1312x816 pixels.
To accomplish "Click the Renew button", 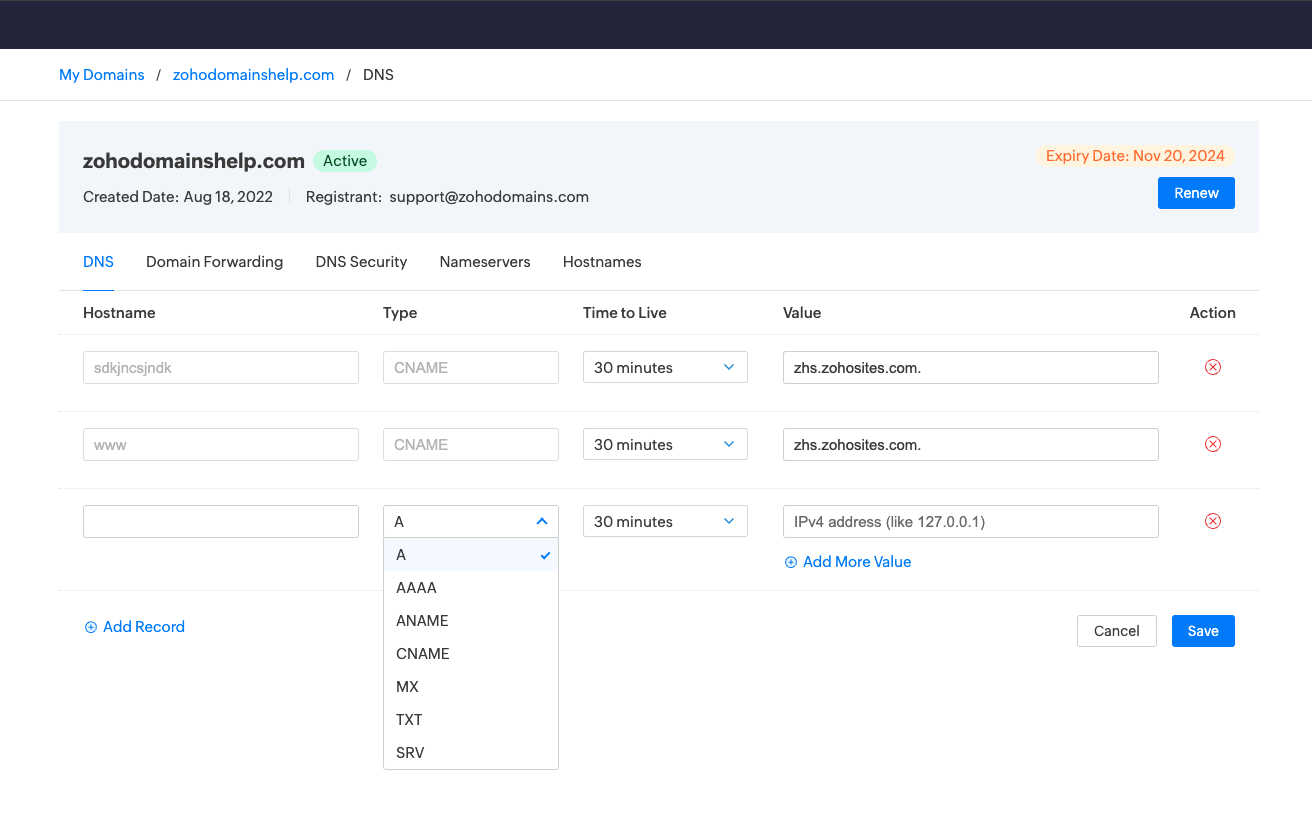I will coord(1196,193).
